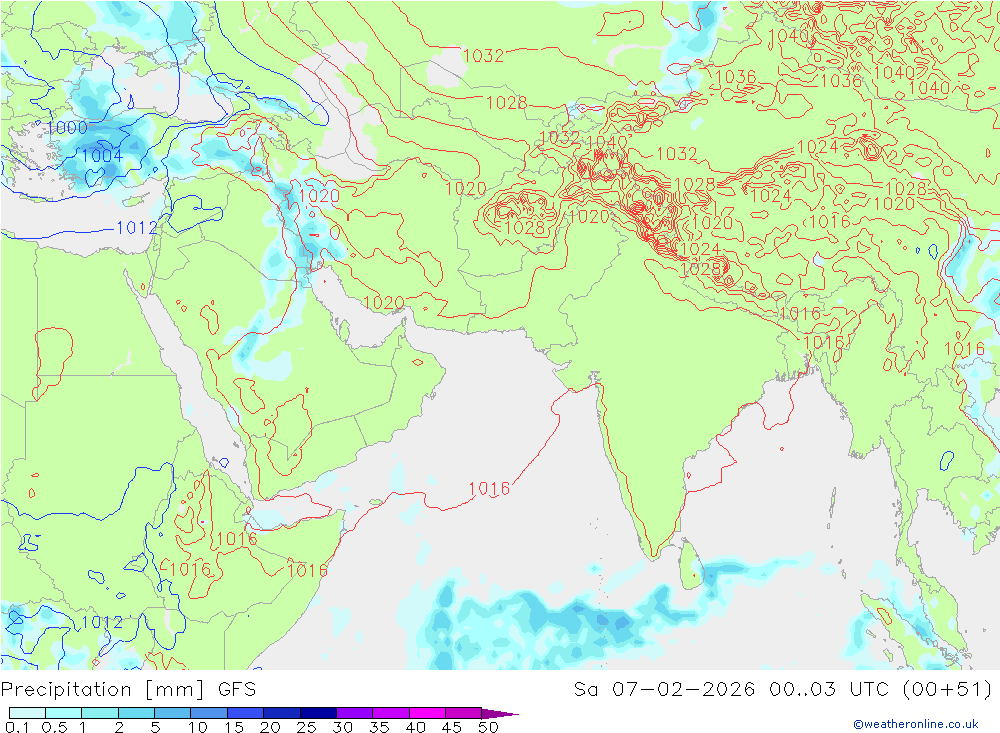The image size is (1000, 733).
Task: Click the lightest 0.1–0.5 mm legend swatch
Action: click(x=27, y=713)
